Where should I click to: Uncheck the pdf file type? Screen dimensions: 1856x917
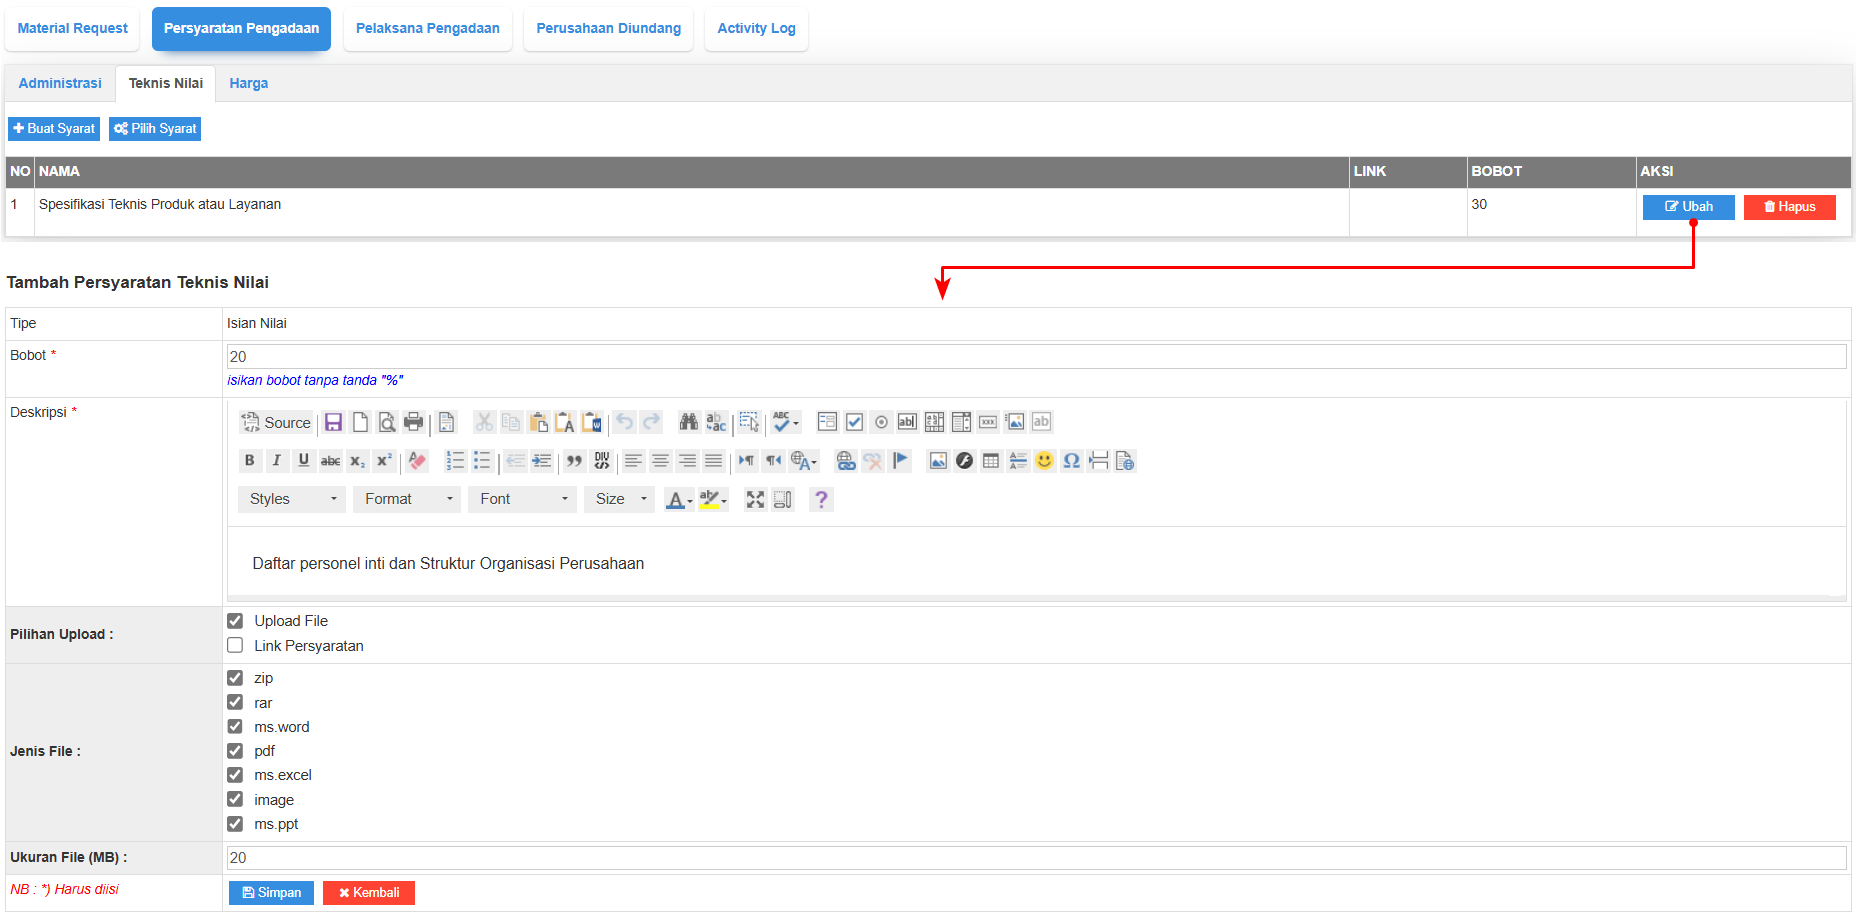tap(235, 751)
